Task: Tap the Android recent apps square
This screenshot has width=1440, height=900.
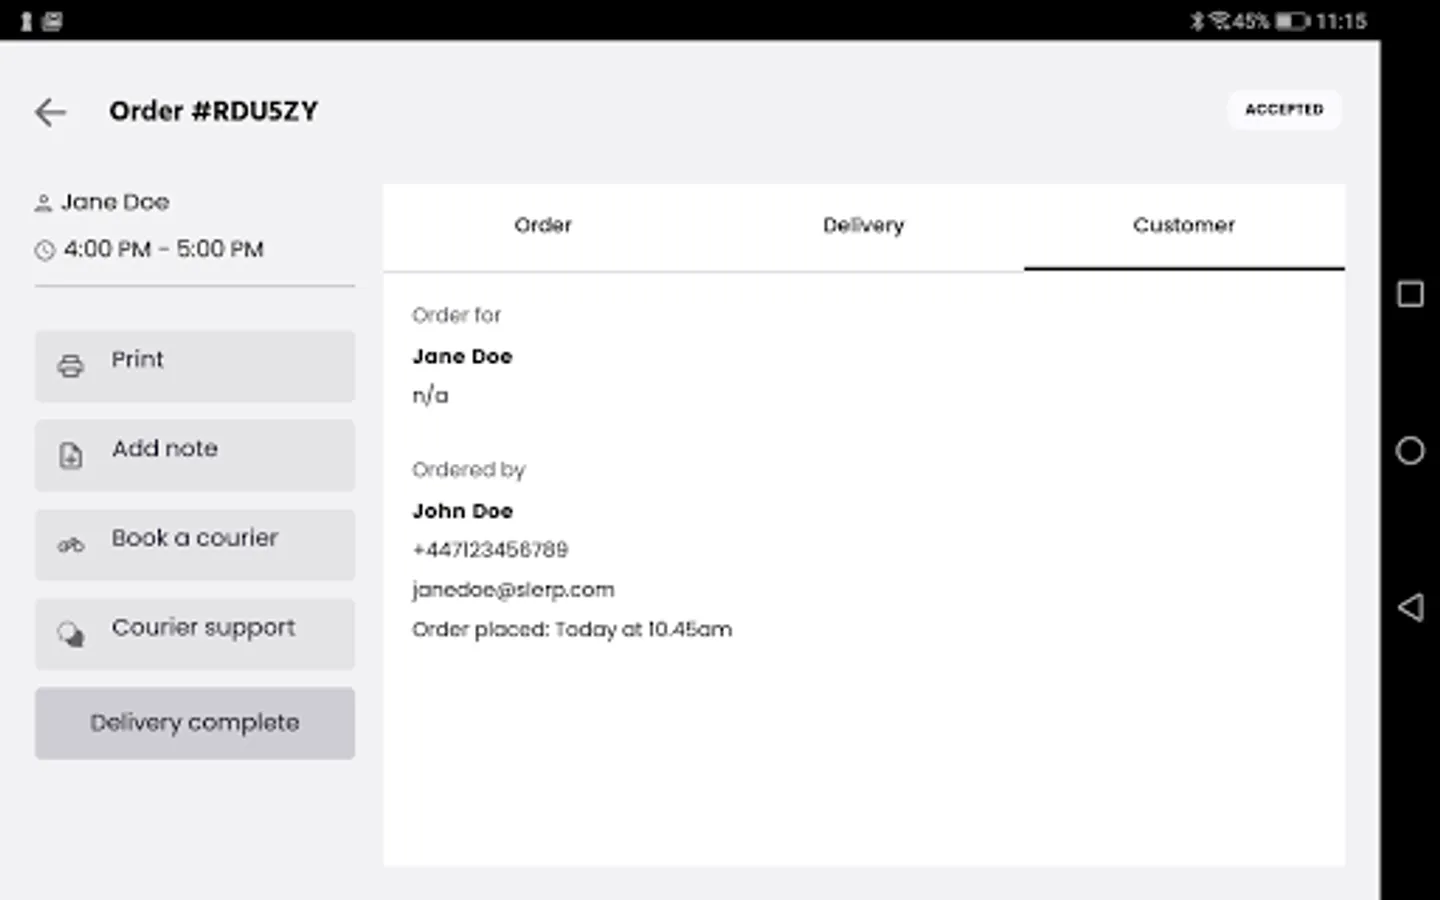Action: pos(1410,294)
